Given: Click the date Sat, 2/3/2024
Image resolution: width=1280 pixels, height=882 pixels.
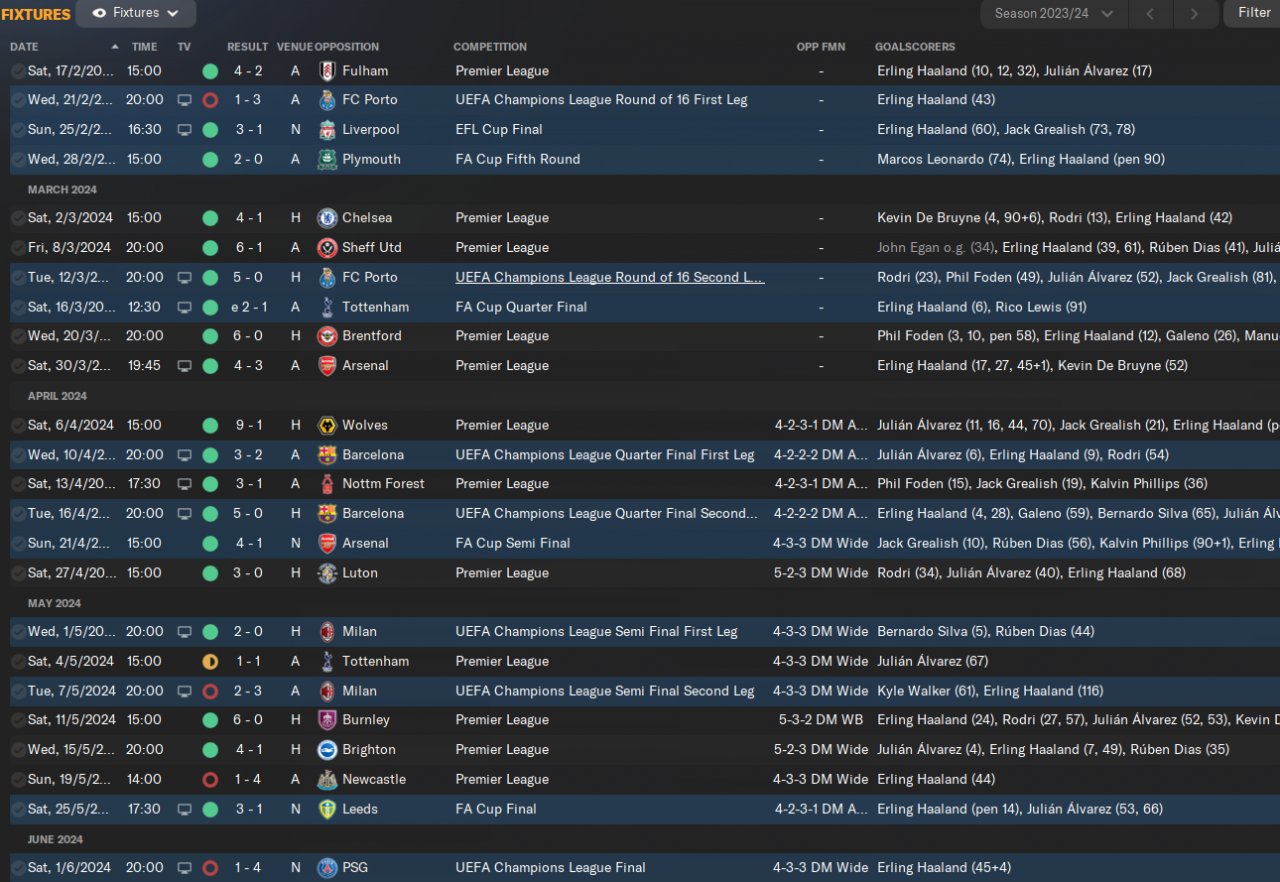Looking at the screenshot, I should pos(70,218).
